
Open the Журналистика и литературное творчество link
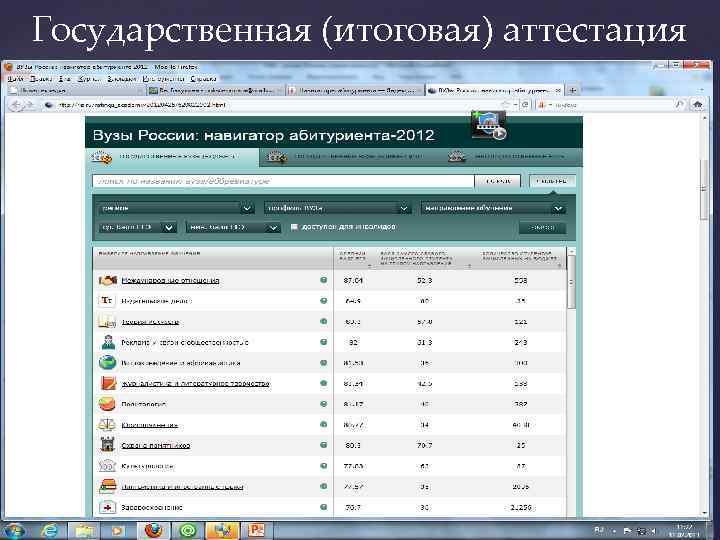pos(195,383)
